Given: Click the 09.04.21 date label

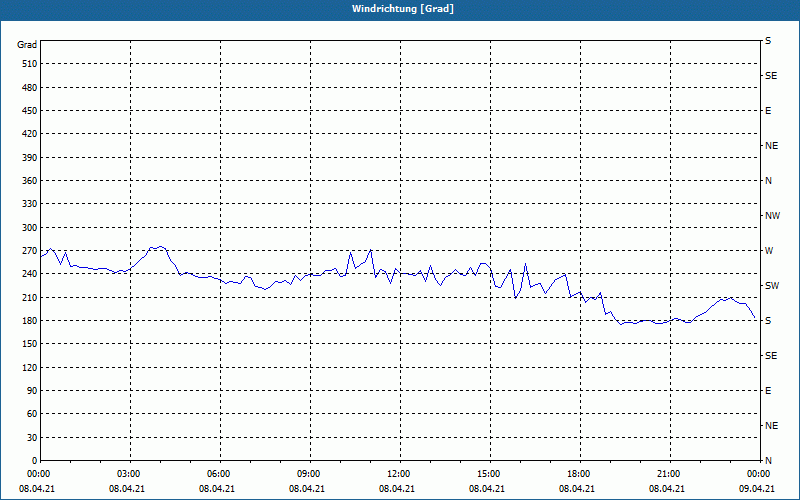Looking at the screenshot, I should coord(757,489).
